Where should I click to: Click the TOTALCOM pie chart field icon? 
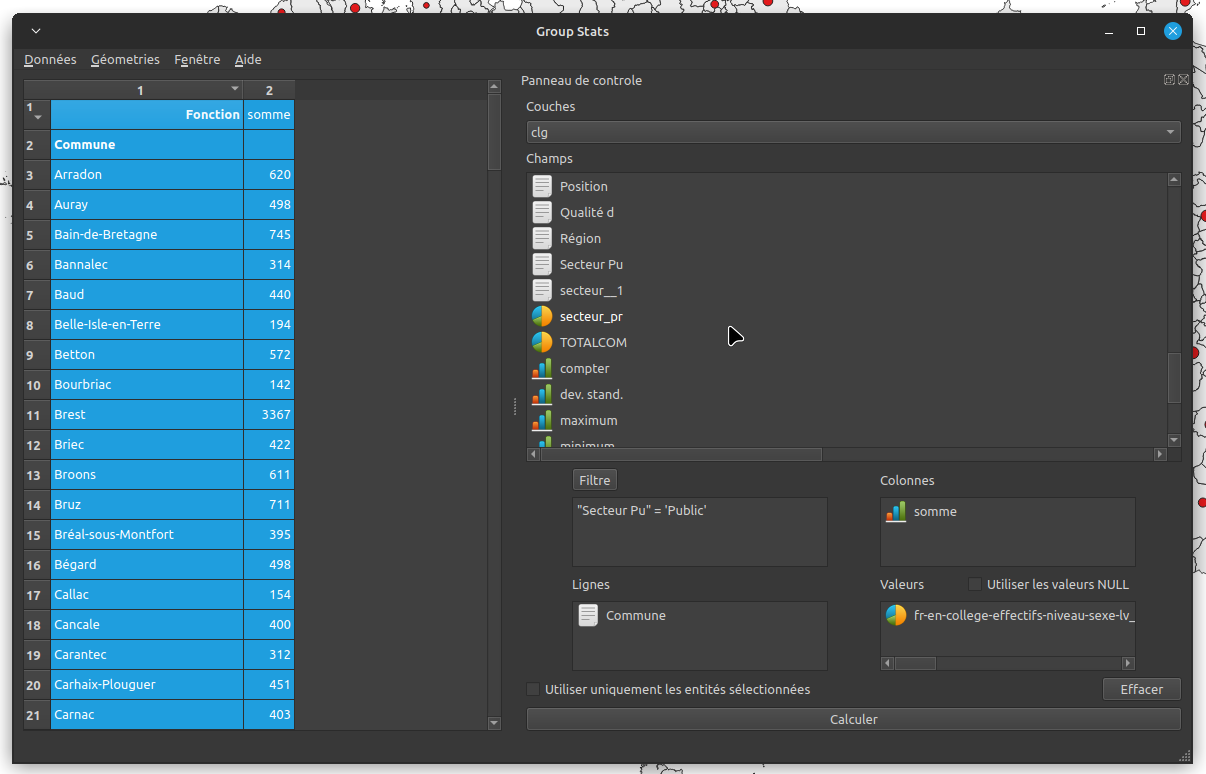(x=542, y=342)
